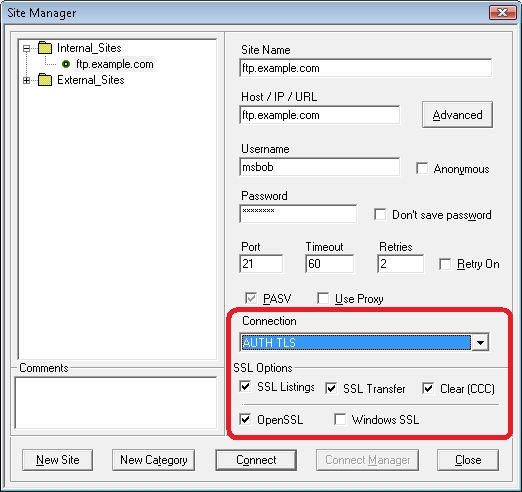Check Don't save password option
The image size is (522, 492).
pyautogui.click(x=380, y=214)
